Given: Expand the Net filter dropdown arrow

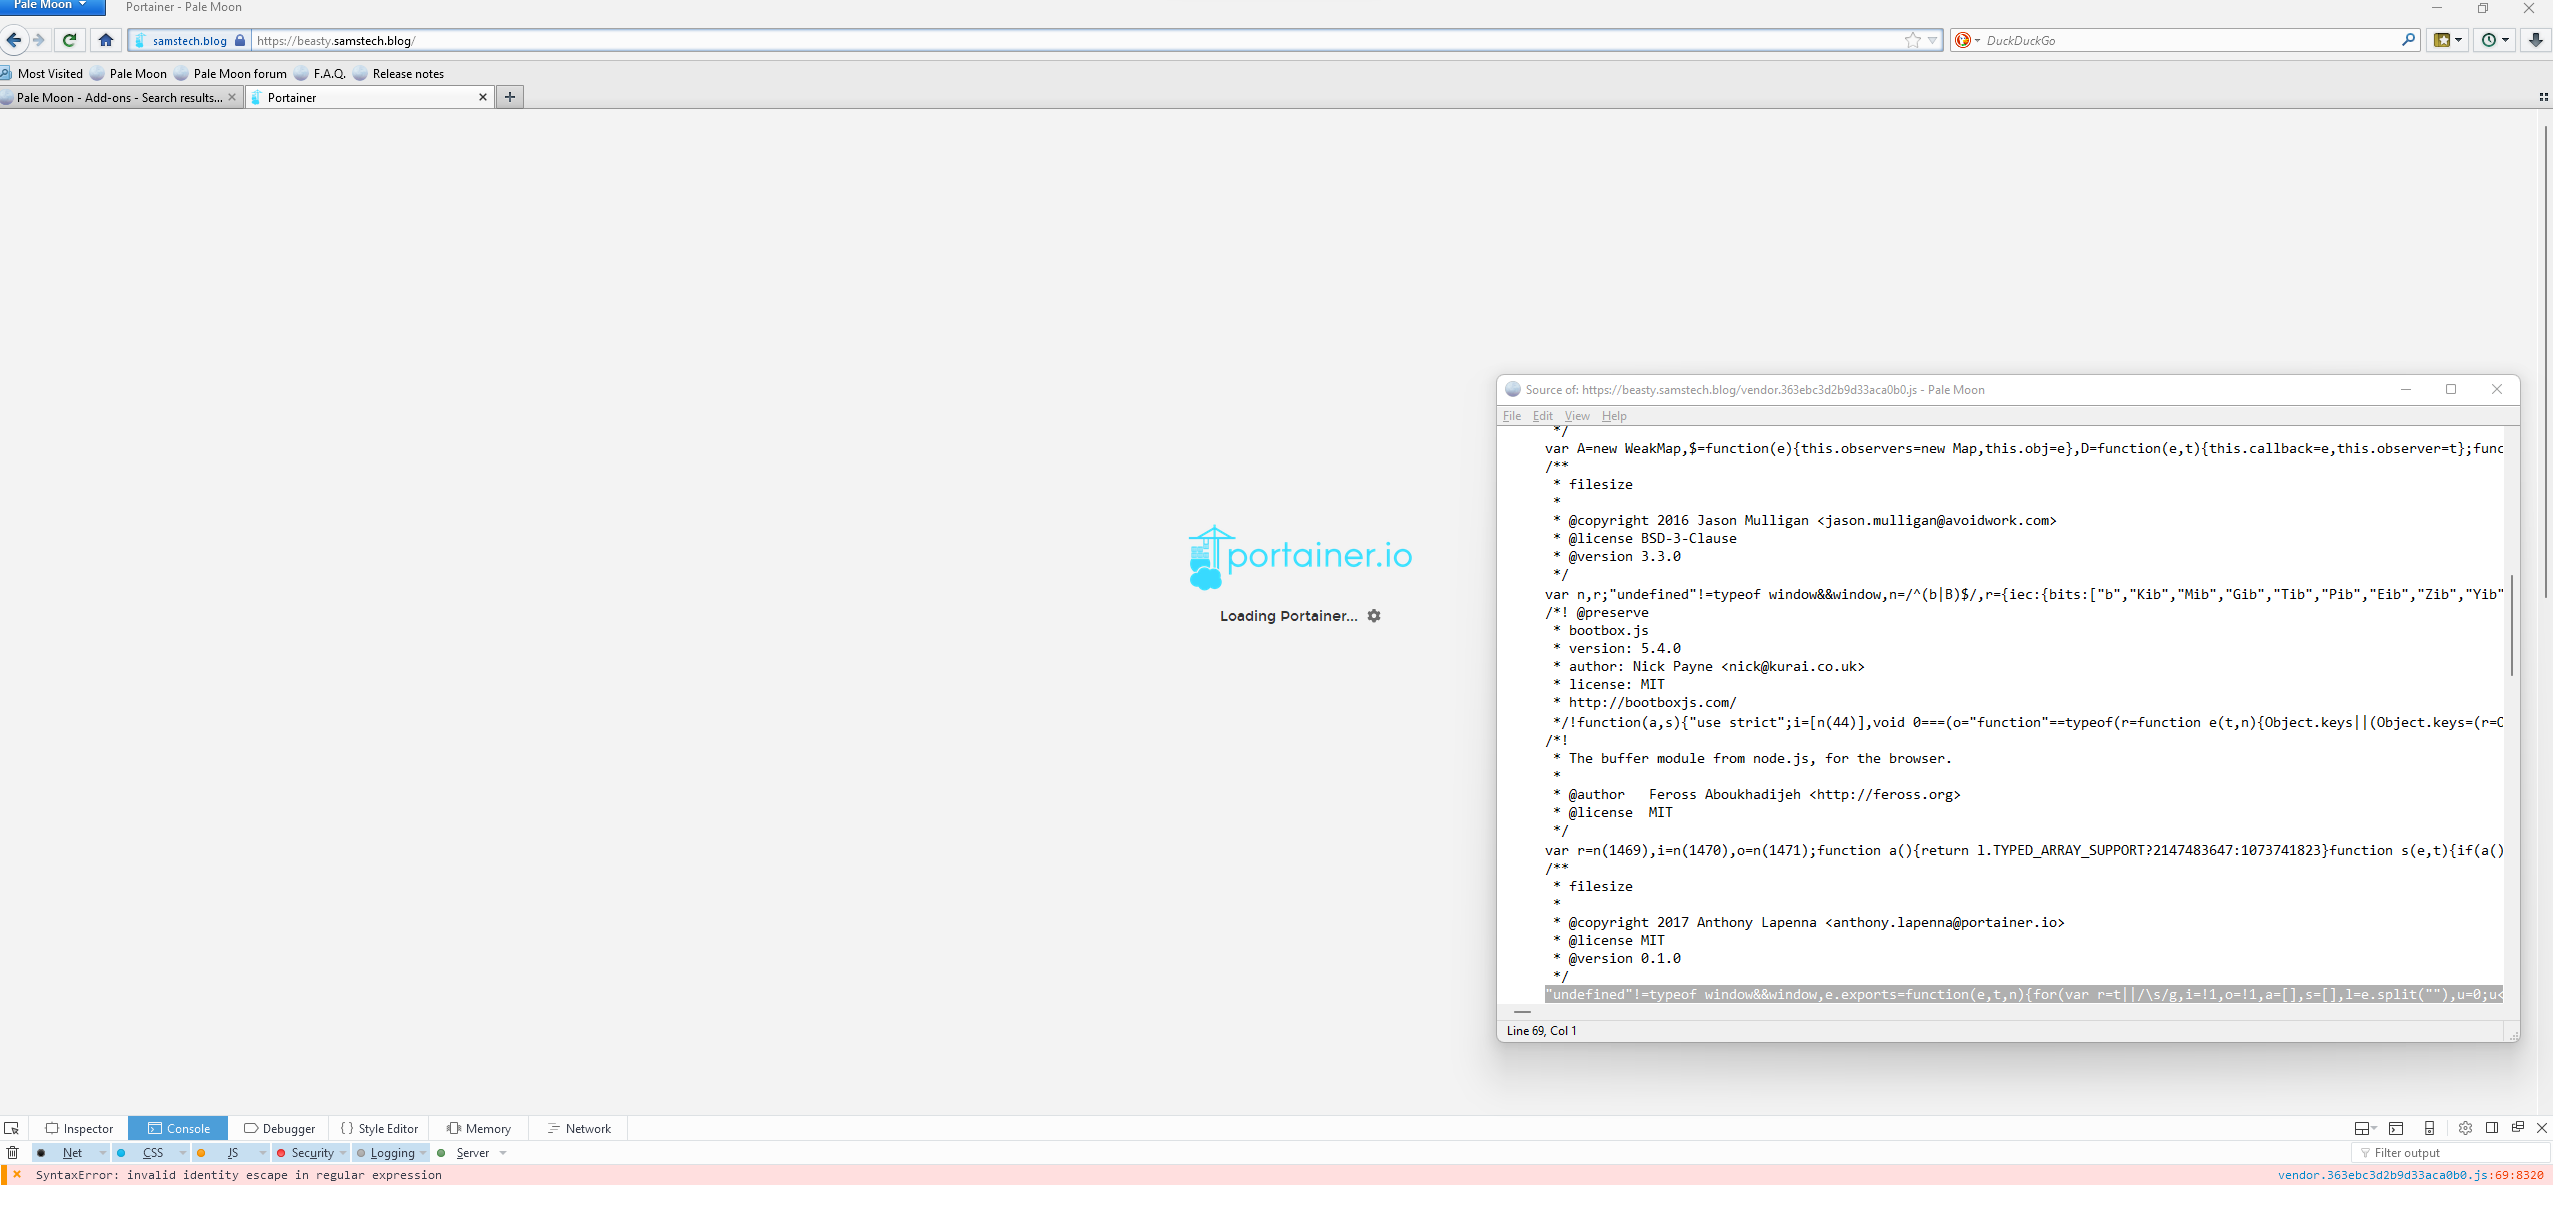Looking at the screenshot, I should pos(102,1153).
